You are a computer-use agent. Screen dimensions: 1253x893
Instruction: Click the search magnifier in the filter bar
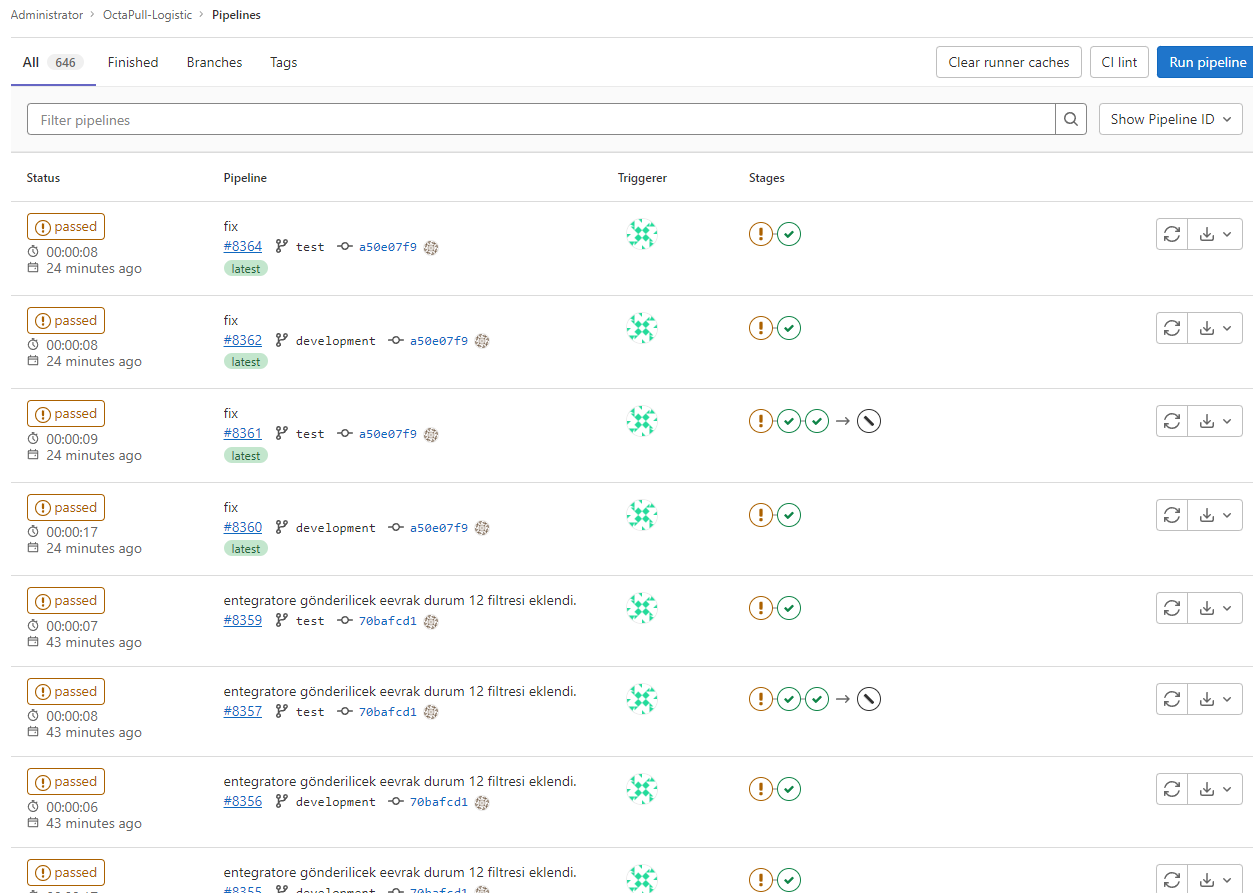pyautogui.click(x=1070, y=119)
